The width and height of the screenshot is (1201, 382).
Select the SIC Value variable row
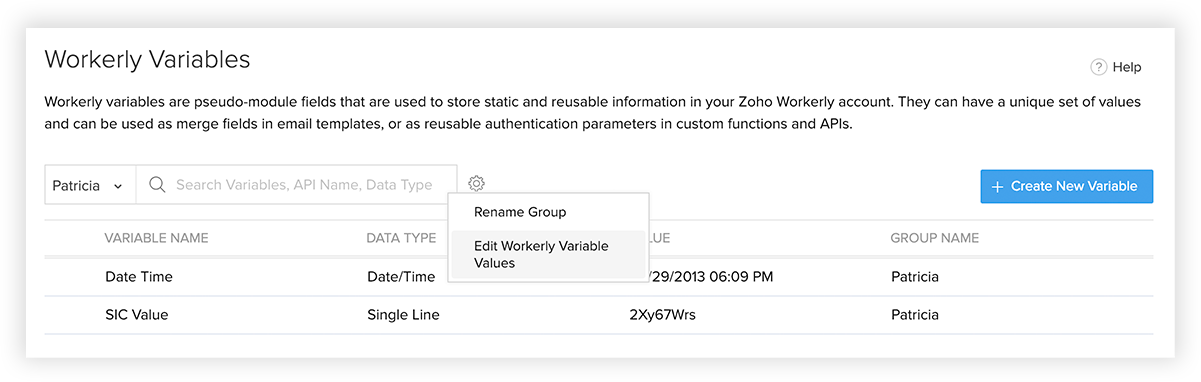(x=599, y=315)
